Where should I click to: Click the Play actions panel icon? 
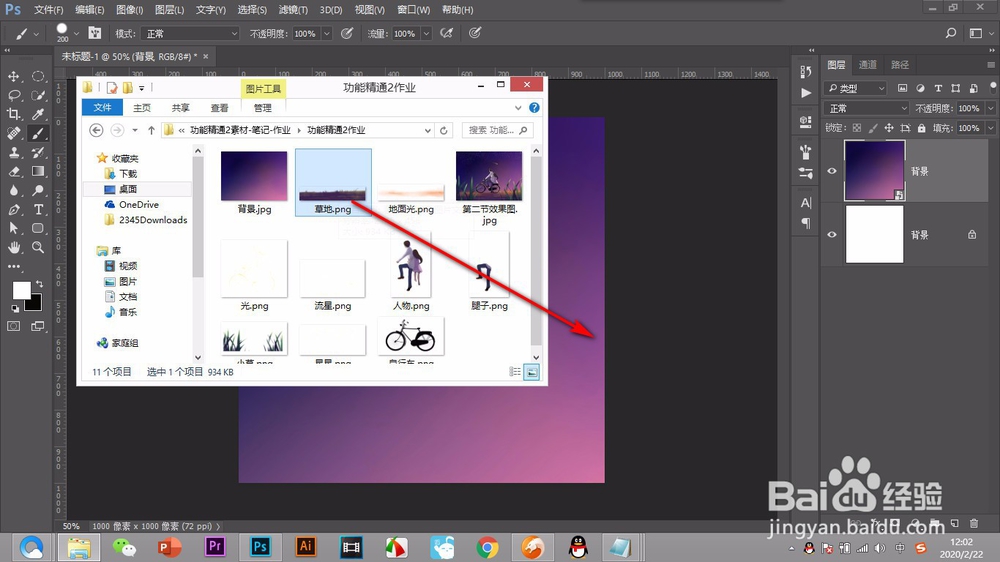(806, 93)
